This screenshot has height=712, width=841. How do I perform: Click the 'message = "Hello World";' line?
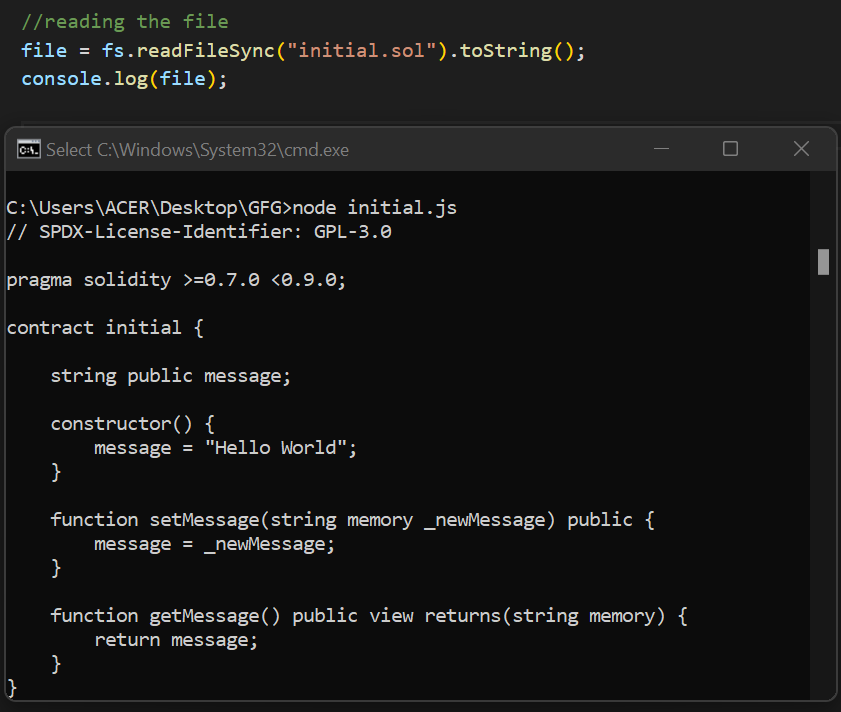[x=225, y=448]
